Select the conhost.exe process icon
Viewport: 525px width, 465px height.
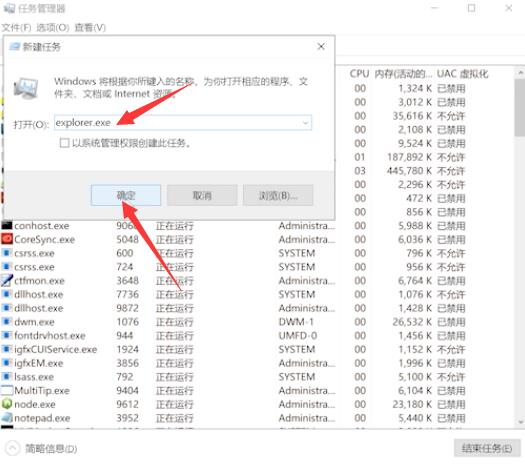click(7, 226)
